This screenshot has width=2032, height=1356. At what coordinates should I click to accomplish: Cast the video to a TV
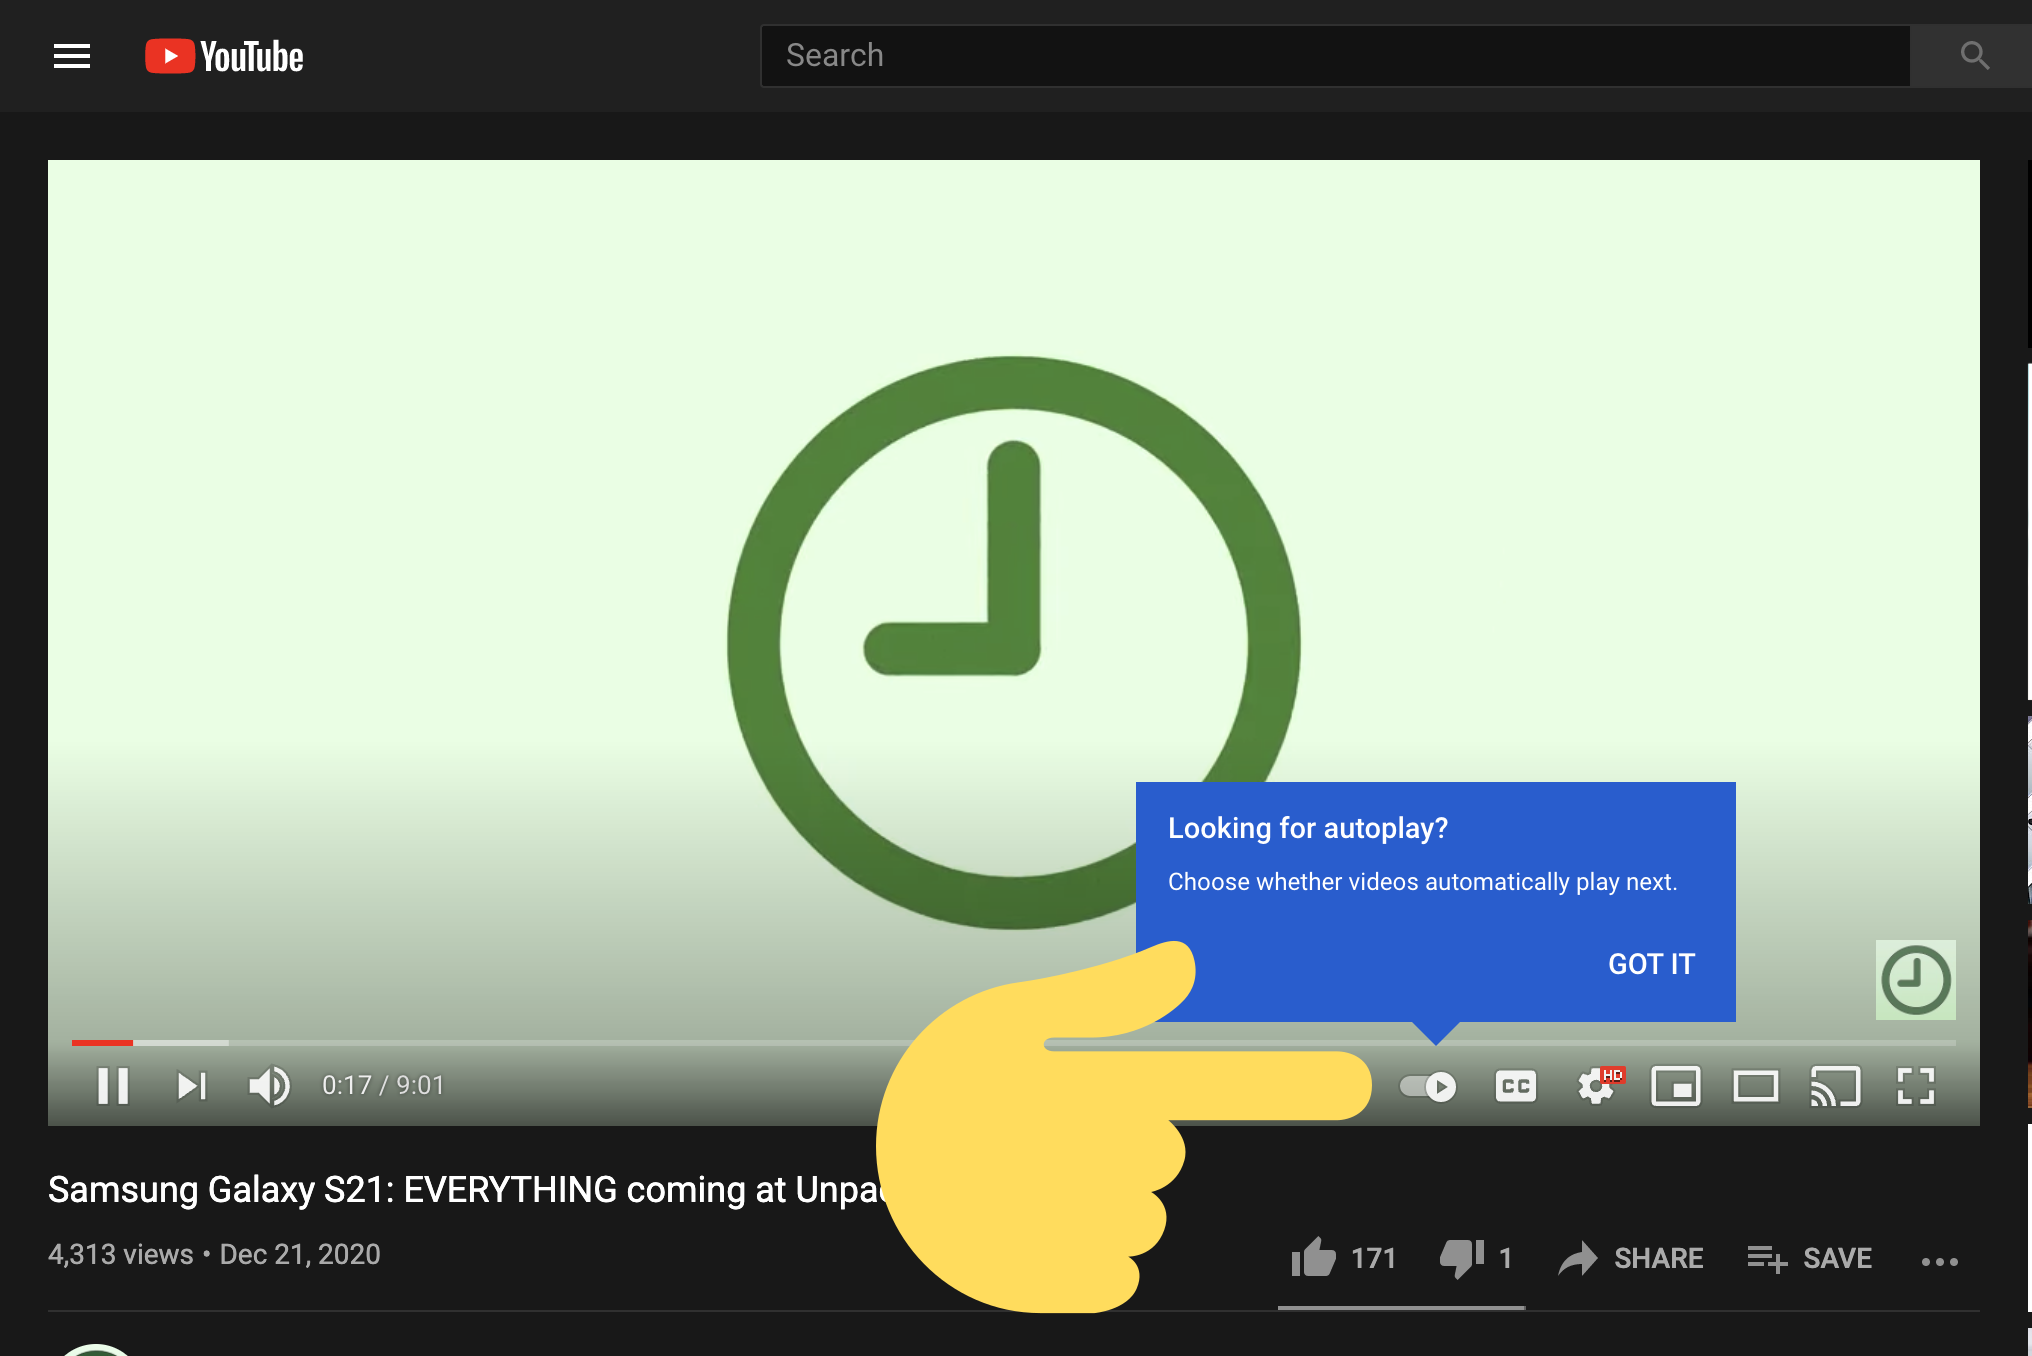[1836, 1086]
